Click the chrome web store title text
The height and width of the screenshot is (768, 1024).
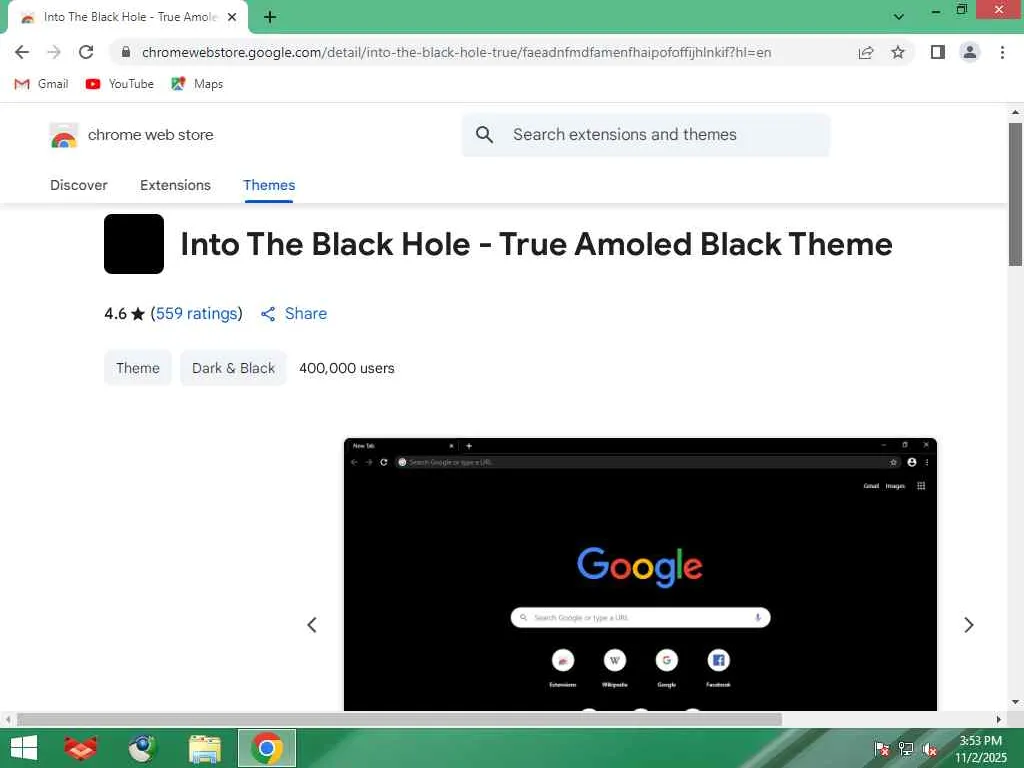tap(151, 135)
